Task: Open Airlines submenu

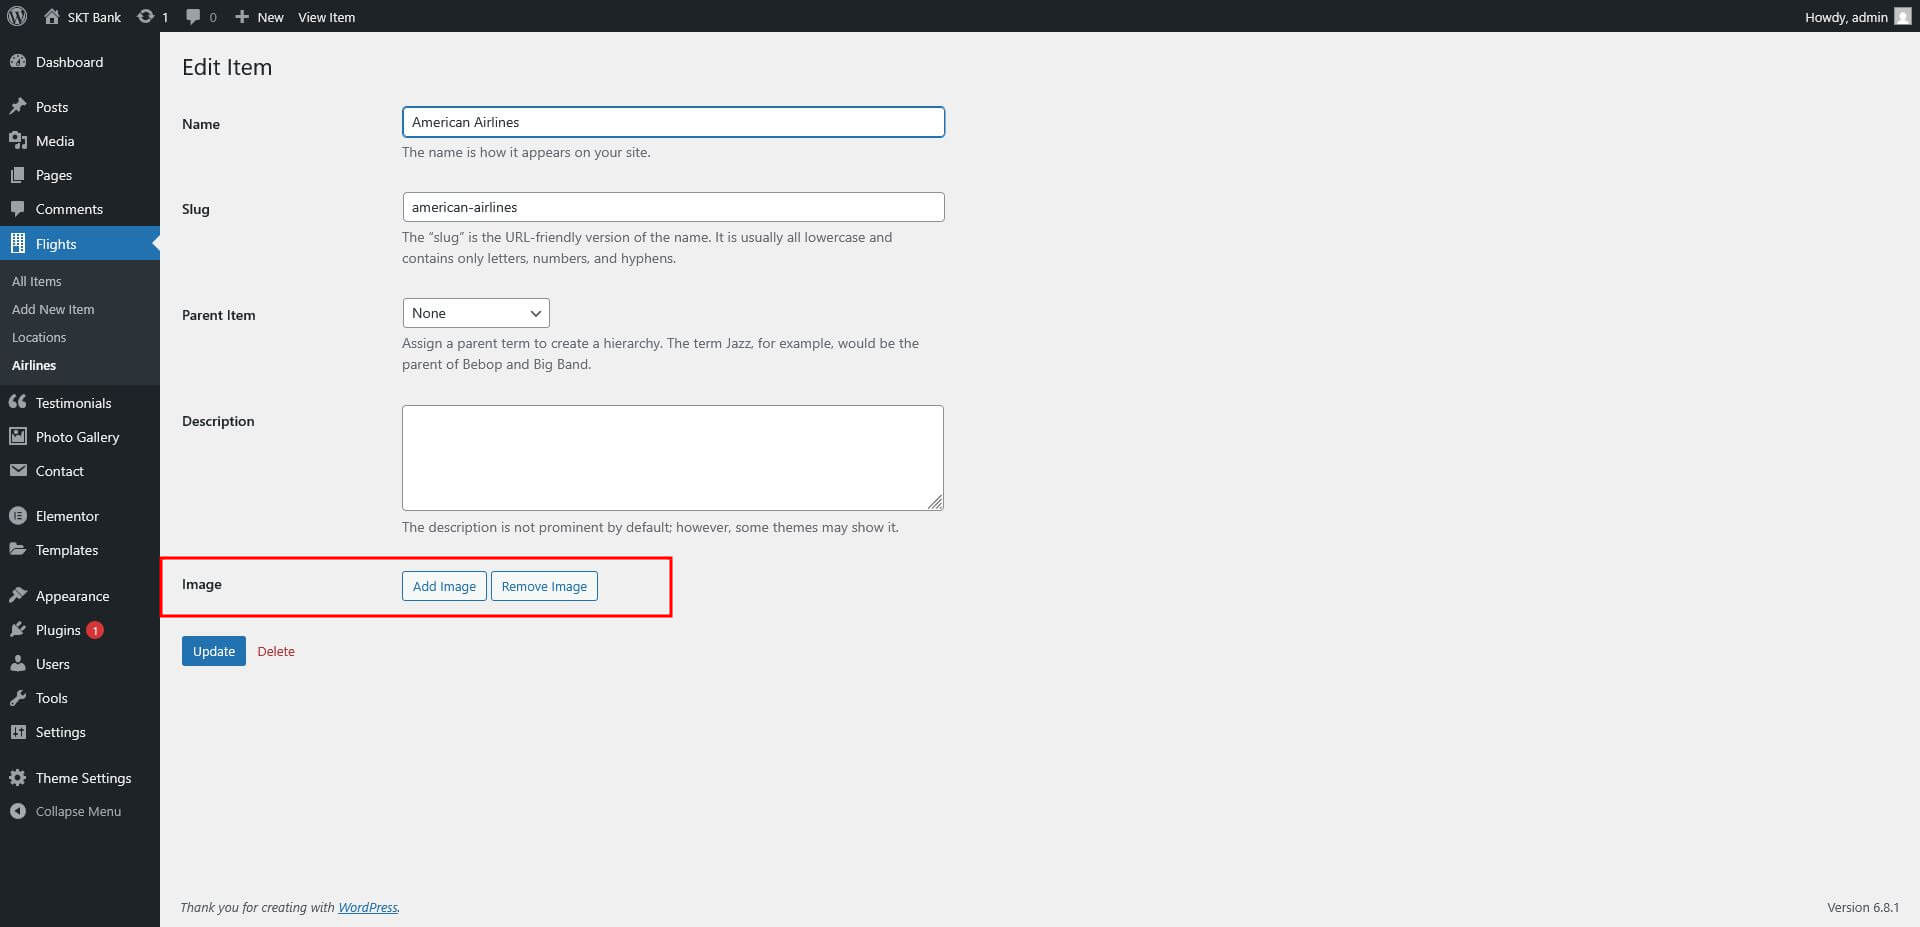Action: pyautogui.click(x=34, y=365)
